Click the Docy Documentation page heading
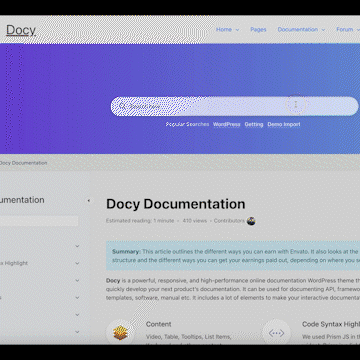Screen dimensions: 360x360 176,204
